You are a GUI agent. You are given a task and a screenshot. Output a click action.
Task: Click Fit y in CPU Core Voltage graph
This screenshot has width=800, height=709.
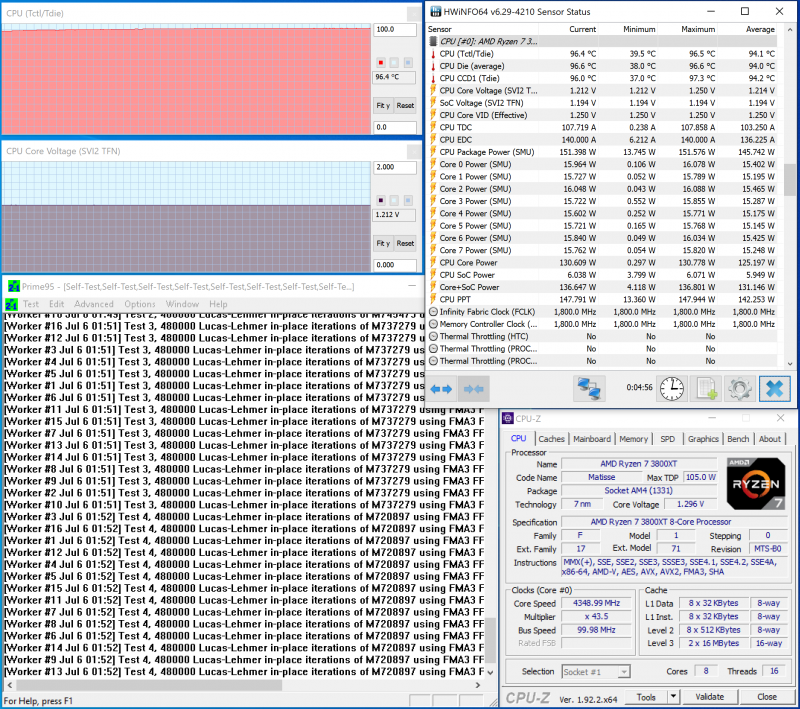point(383,243)
